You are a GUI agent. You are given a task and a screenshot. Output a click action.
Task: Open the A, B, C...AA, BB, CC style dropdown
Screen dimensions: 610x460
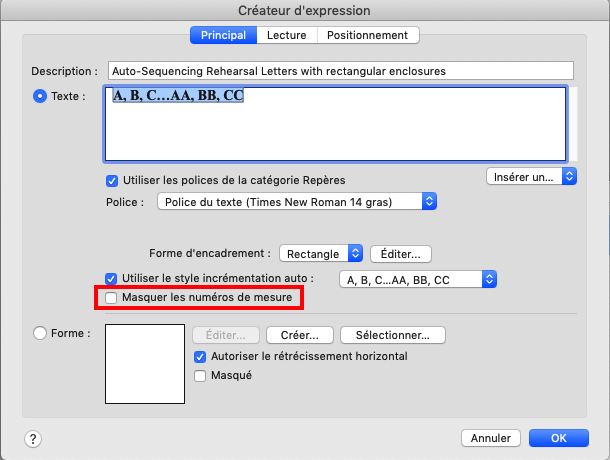418,279
